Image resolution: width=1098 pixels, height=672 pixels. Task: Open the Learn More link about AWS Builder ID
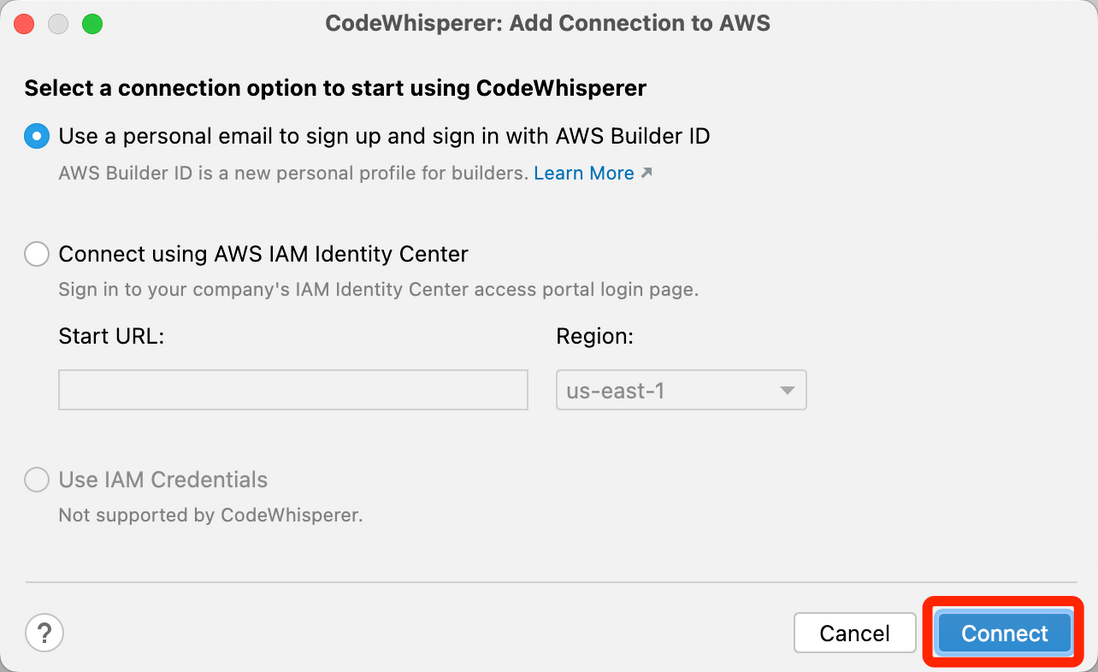click(584, 172)
